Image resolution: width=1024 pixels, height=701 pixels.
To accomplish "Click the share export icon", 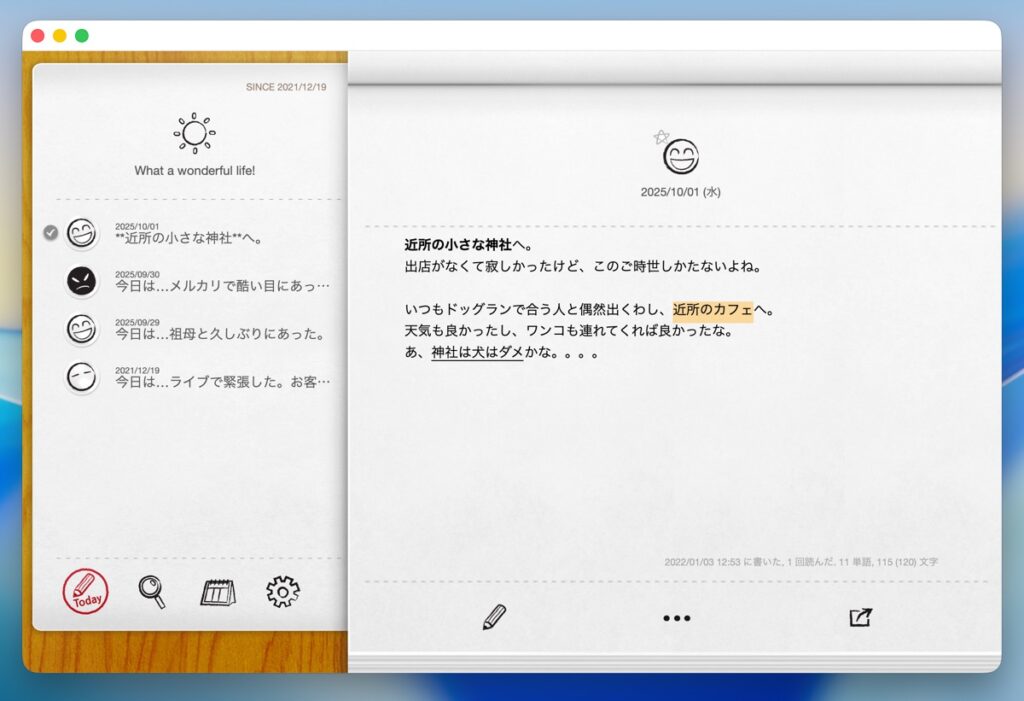I will pos(860,617).
